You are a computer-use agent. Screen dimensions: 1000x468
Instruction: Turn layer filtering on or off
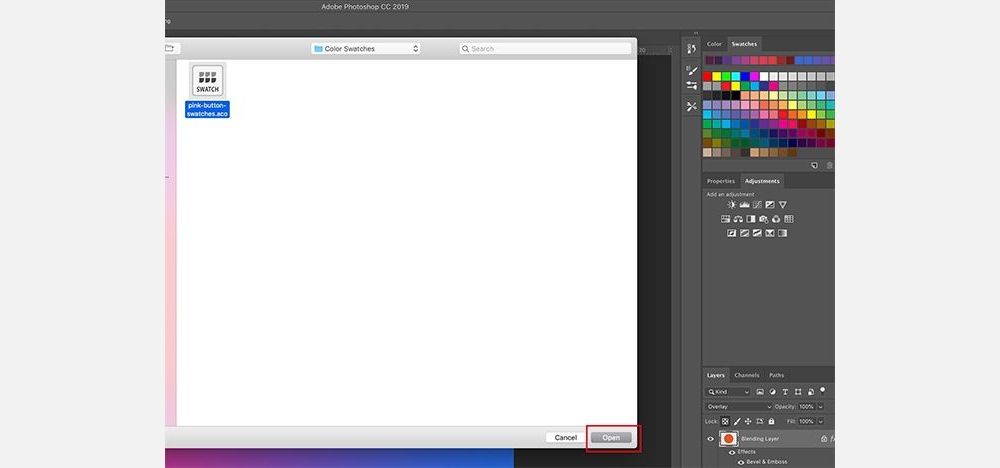[822, 390]
